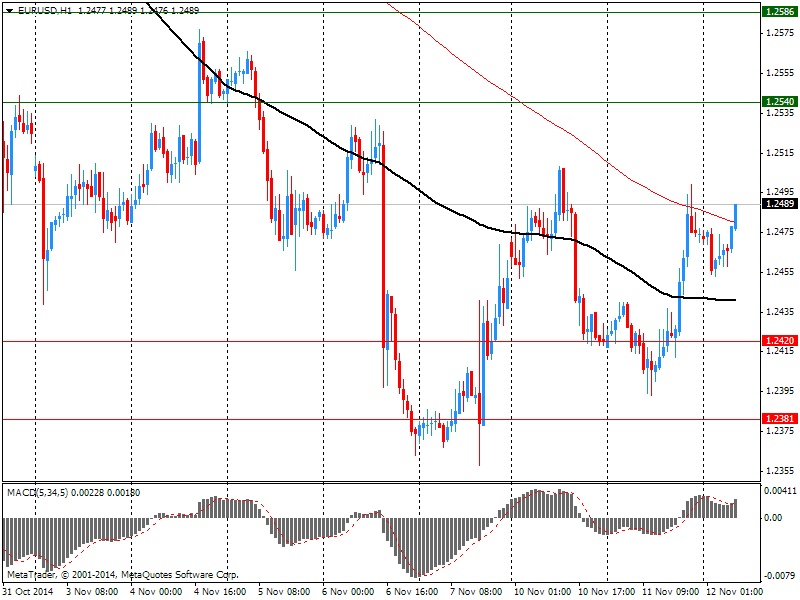Click the 1.2355 value on price scale
Image resolution: width=800 pixels, height=600 pixels.
pos(780,470)
